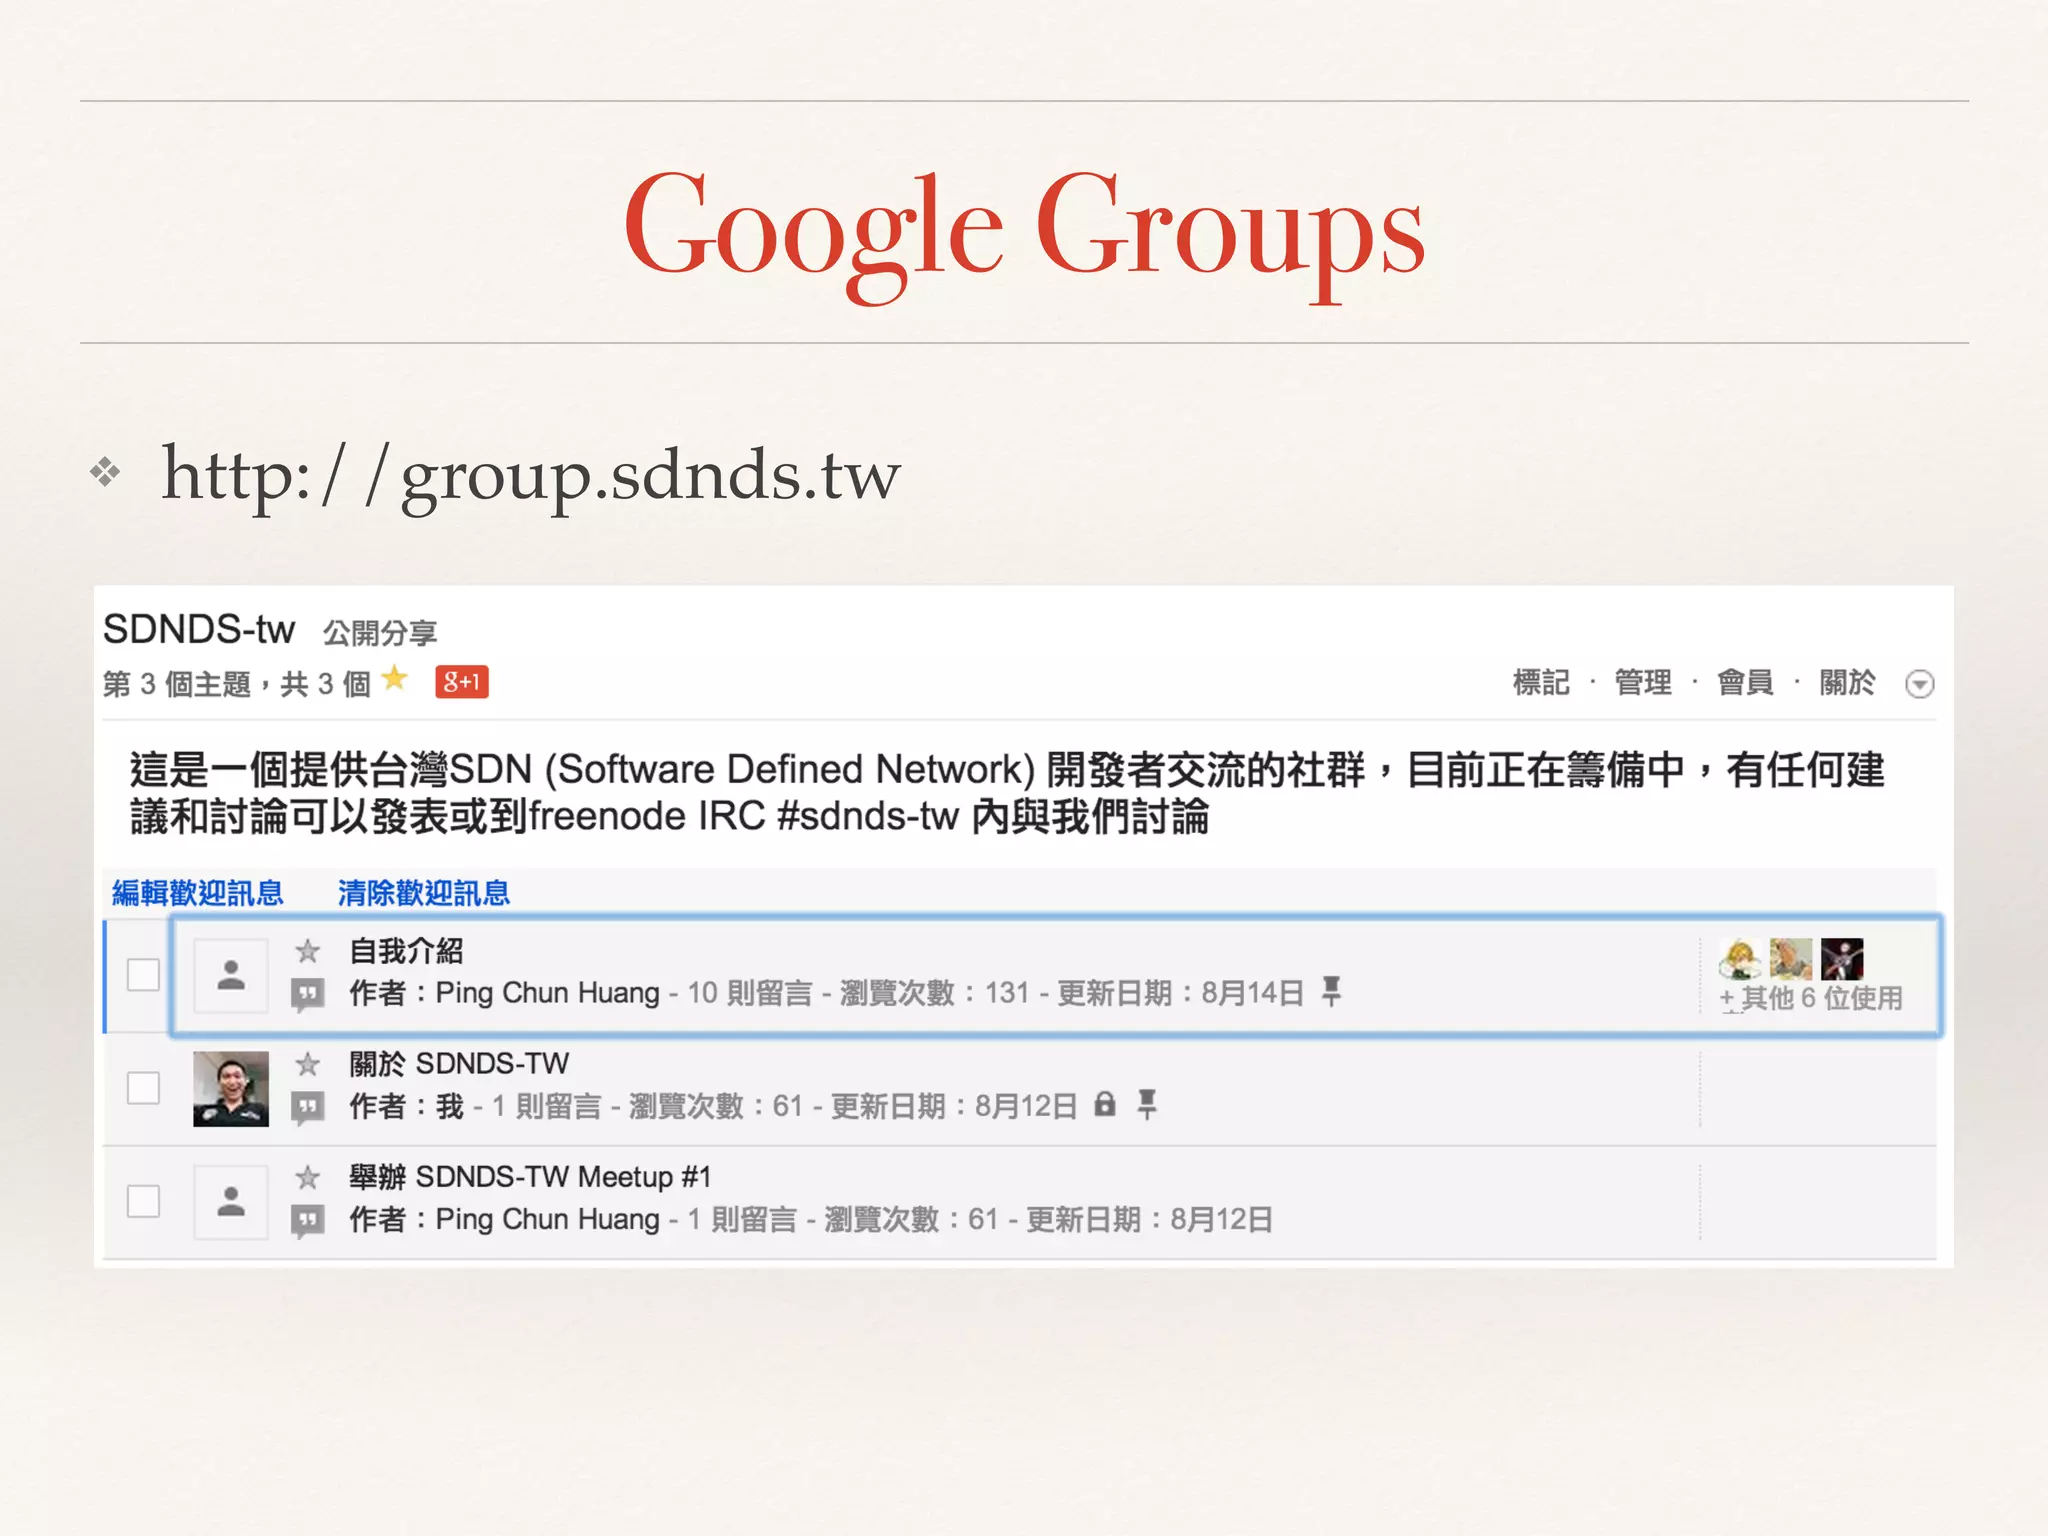
Task: Open the 自我介紹 topic title
Action: pyautogui.click(x=406, y=951)
